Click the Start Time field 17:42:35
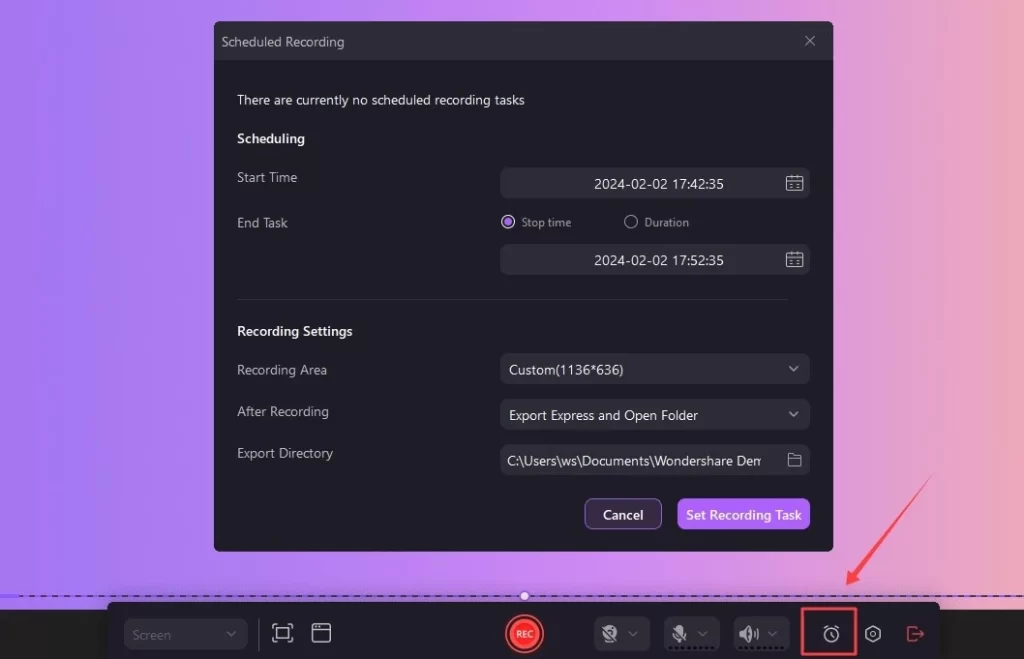This screenshot has height=659, width=1024. point(655,184)
